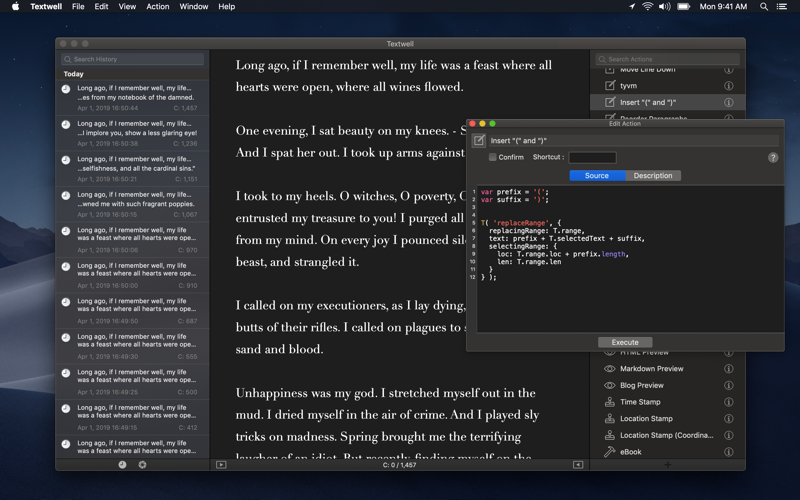800x500 pixels.
Task: Click the Shortcut input field
Action: 592,157
